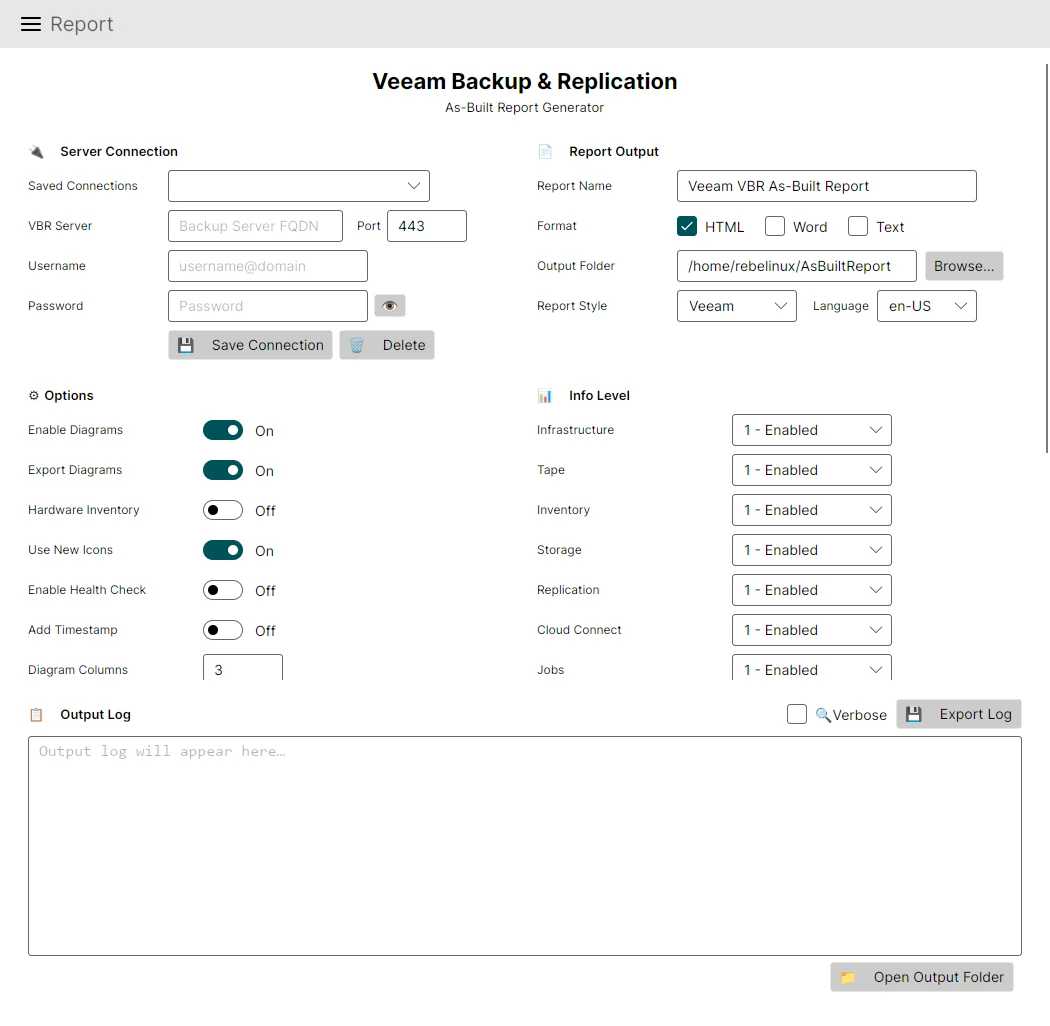Click the floppy disk icon on Export Log
Screen dimensions: 1050x1026
click(914, 714)
